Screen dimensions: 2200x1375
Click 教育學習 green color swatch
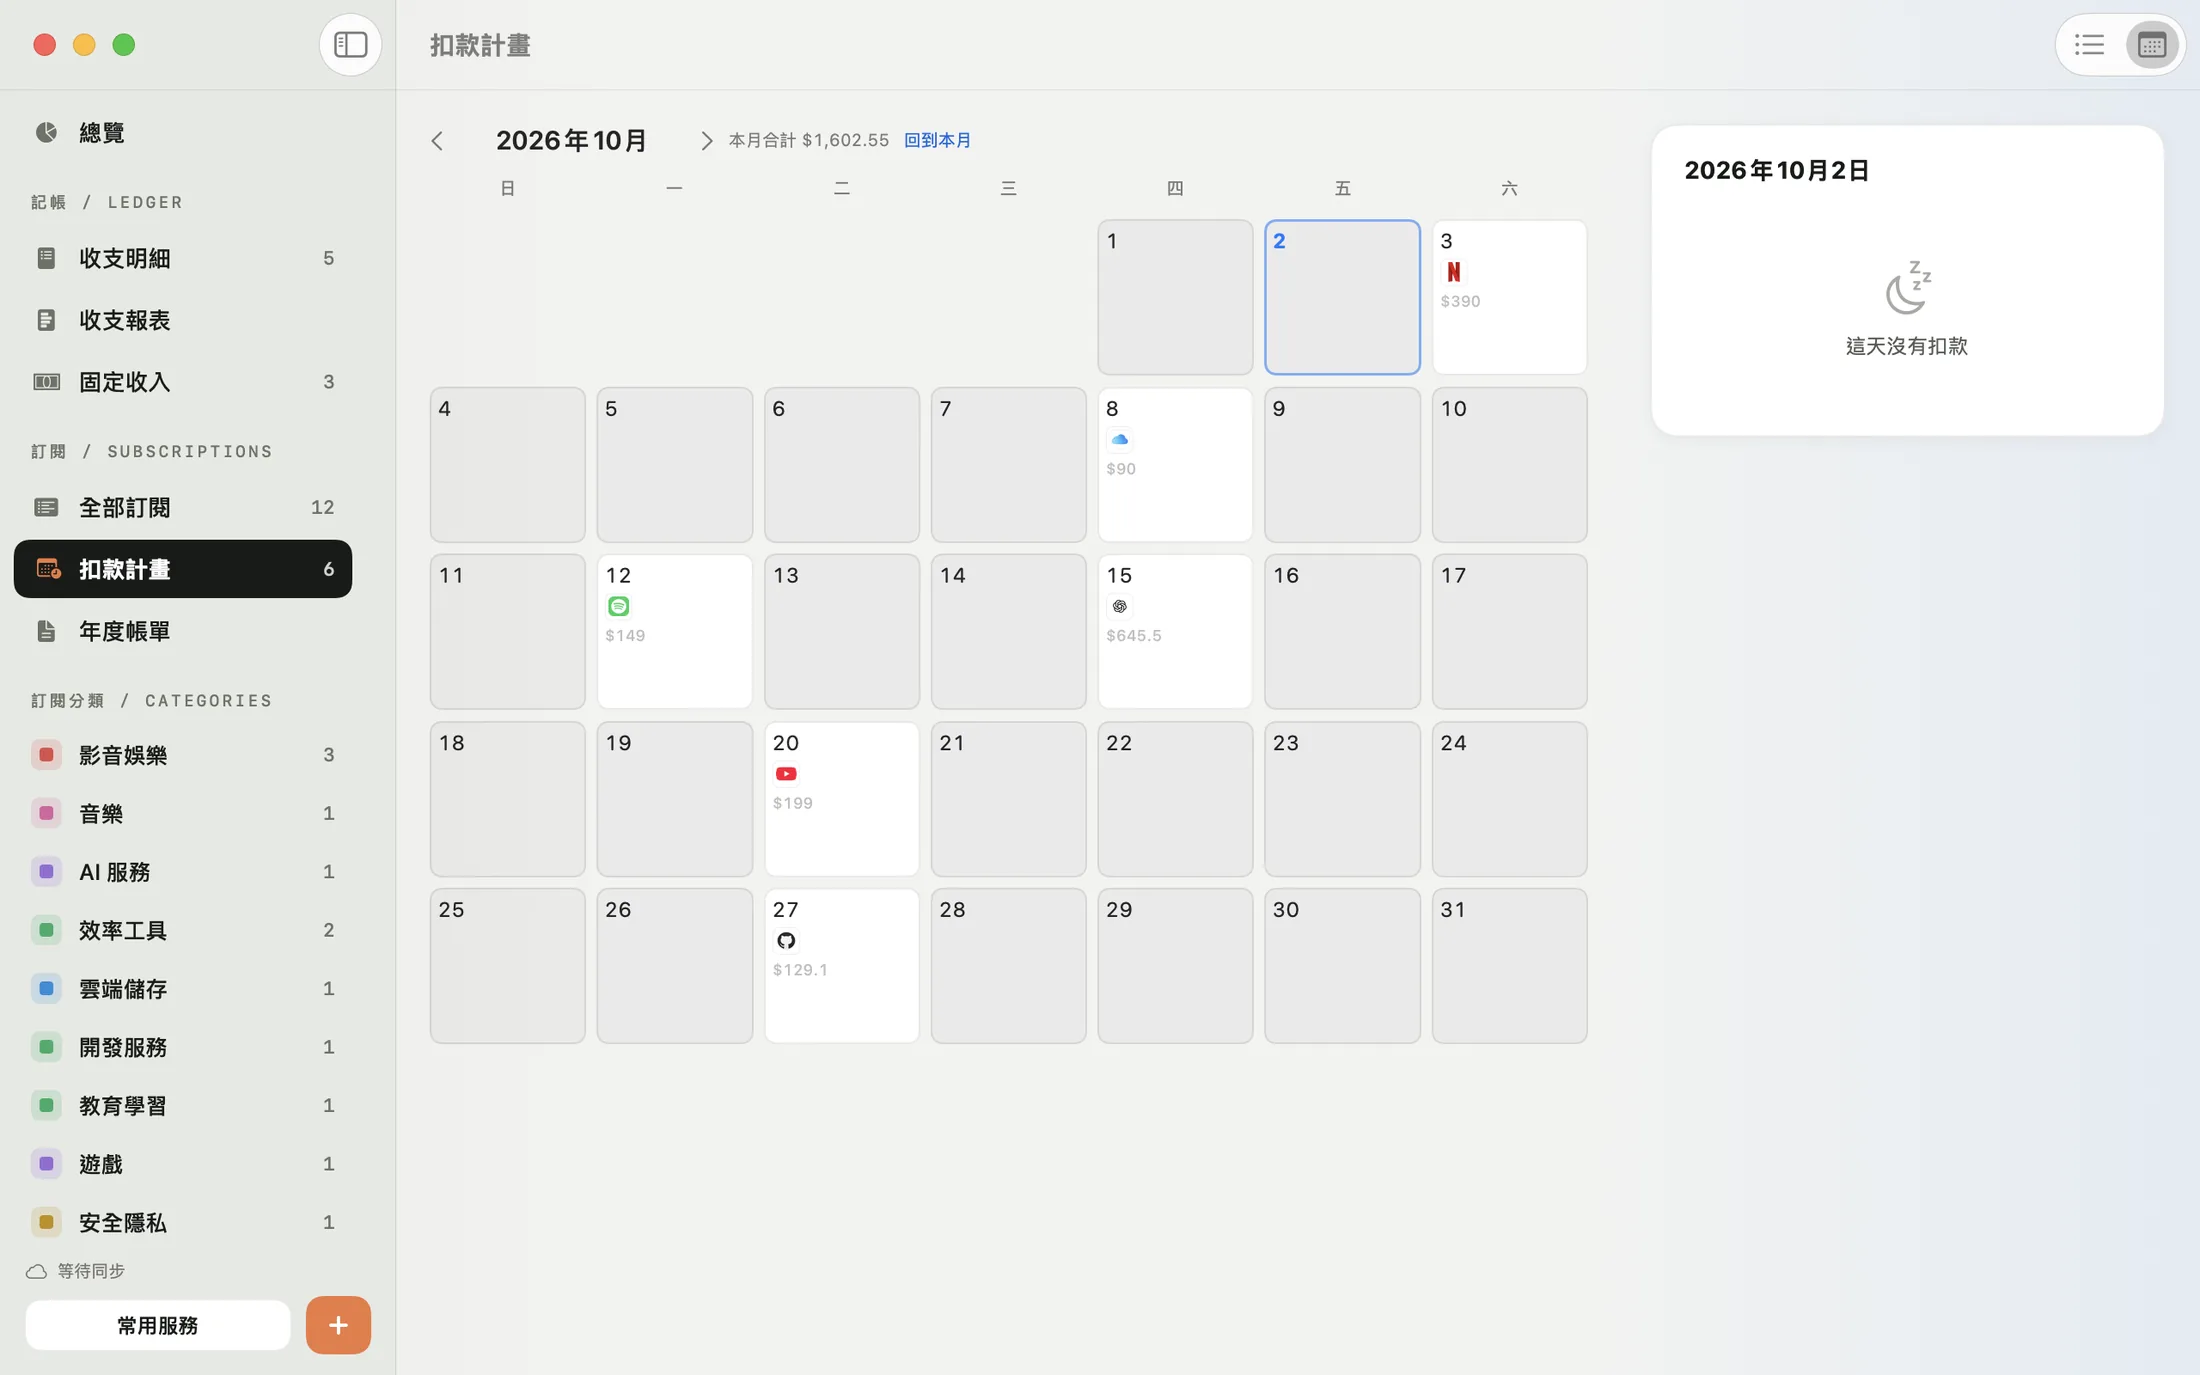tap(46, 1105)
